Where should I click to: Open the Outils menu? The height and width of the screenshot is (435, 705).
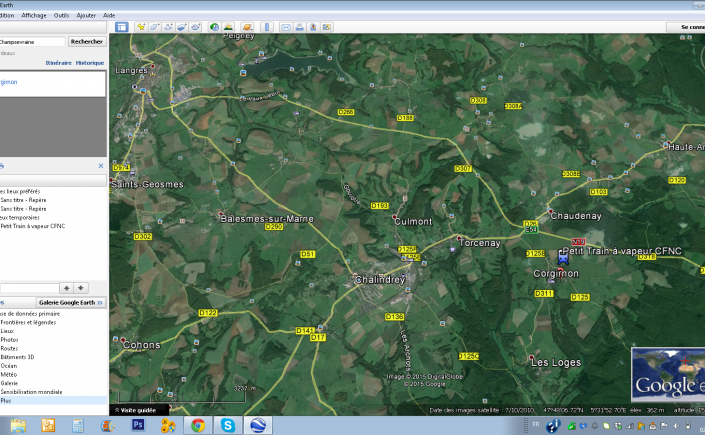click(x=62, y=16)
